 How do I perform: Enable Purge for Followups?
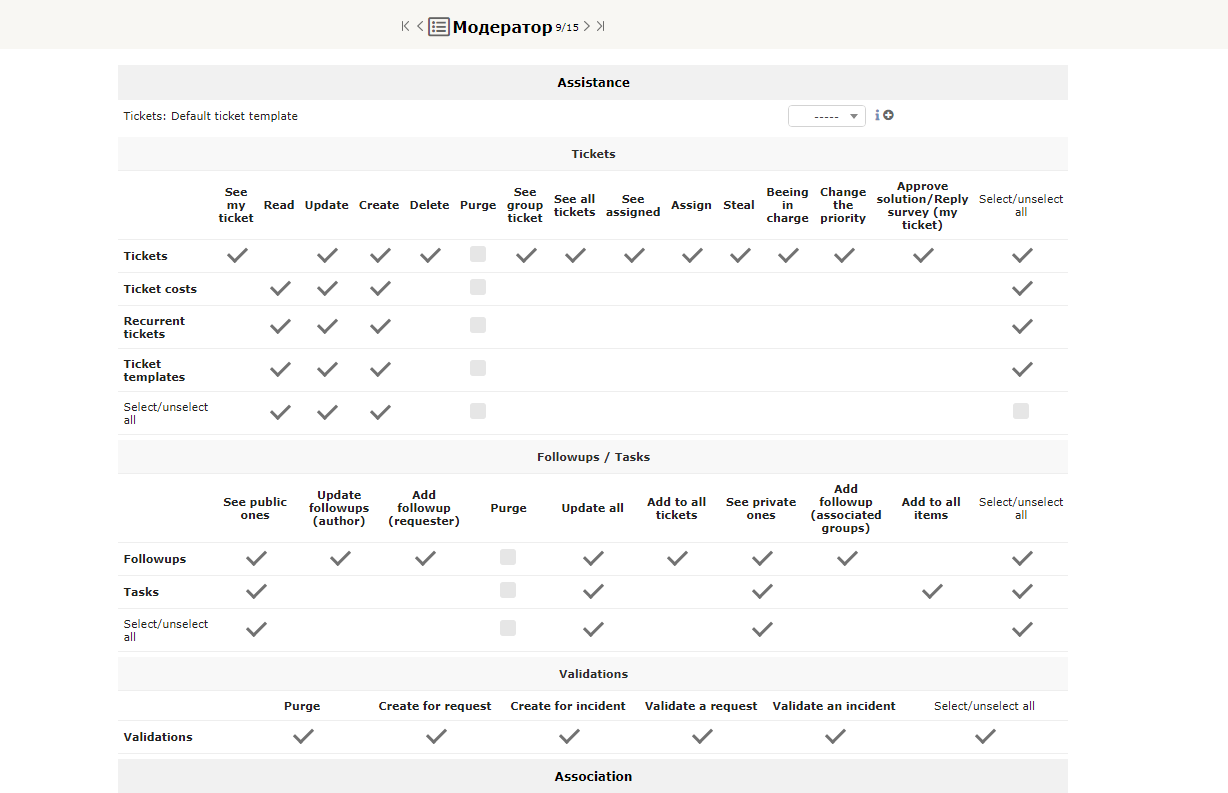click(507, 557)
